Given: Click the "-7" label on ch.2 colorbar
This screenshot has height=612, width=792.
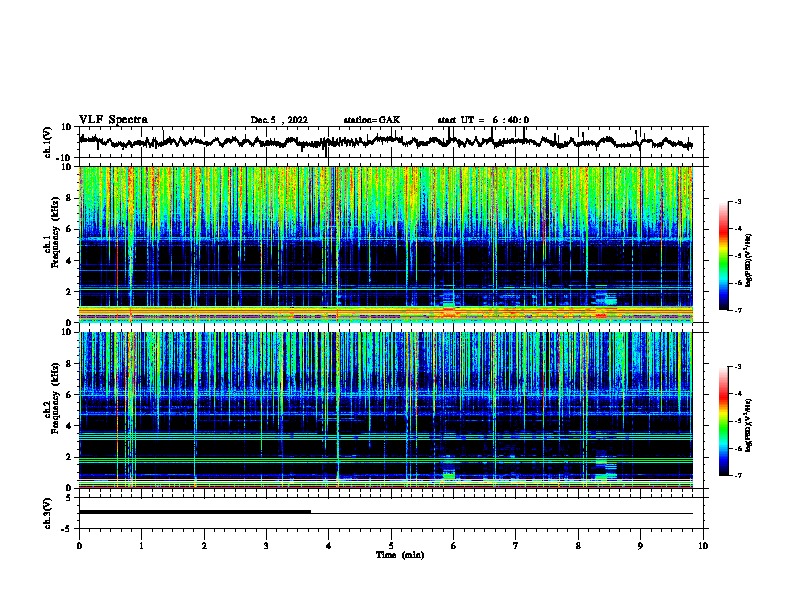Looking at the screenshot, I should tap(737, 475).
